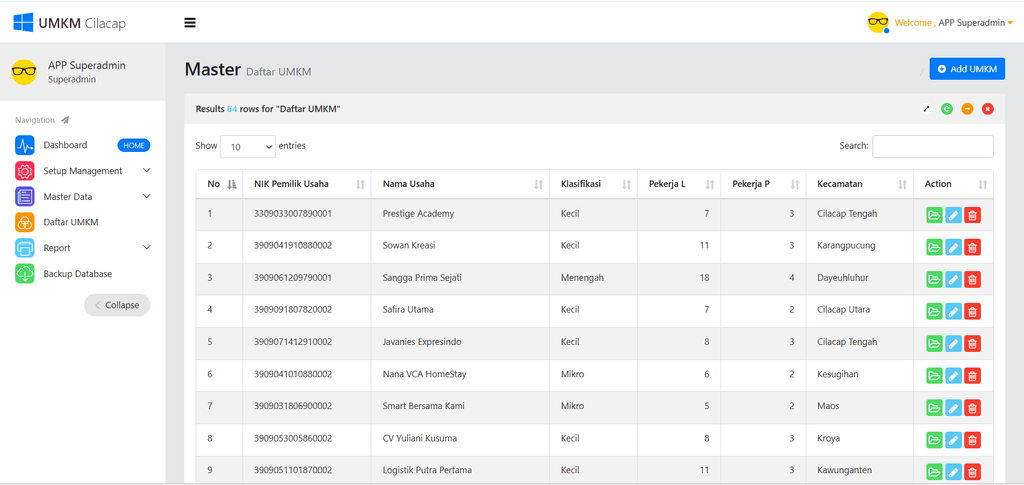
Task: Expand the Setup Management submenu chevron
Action: click(x=146, y=170)
